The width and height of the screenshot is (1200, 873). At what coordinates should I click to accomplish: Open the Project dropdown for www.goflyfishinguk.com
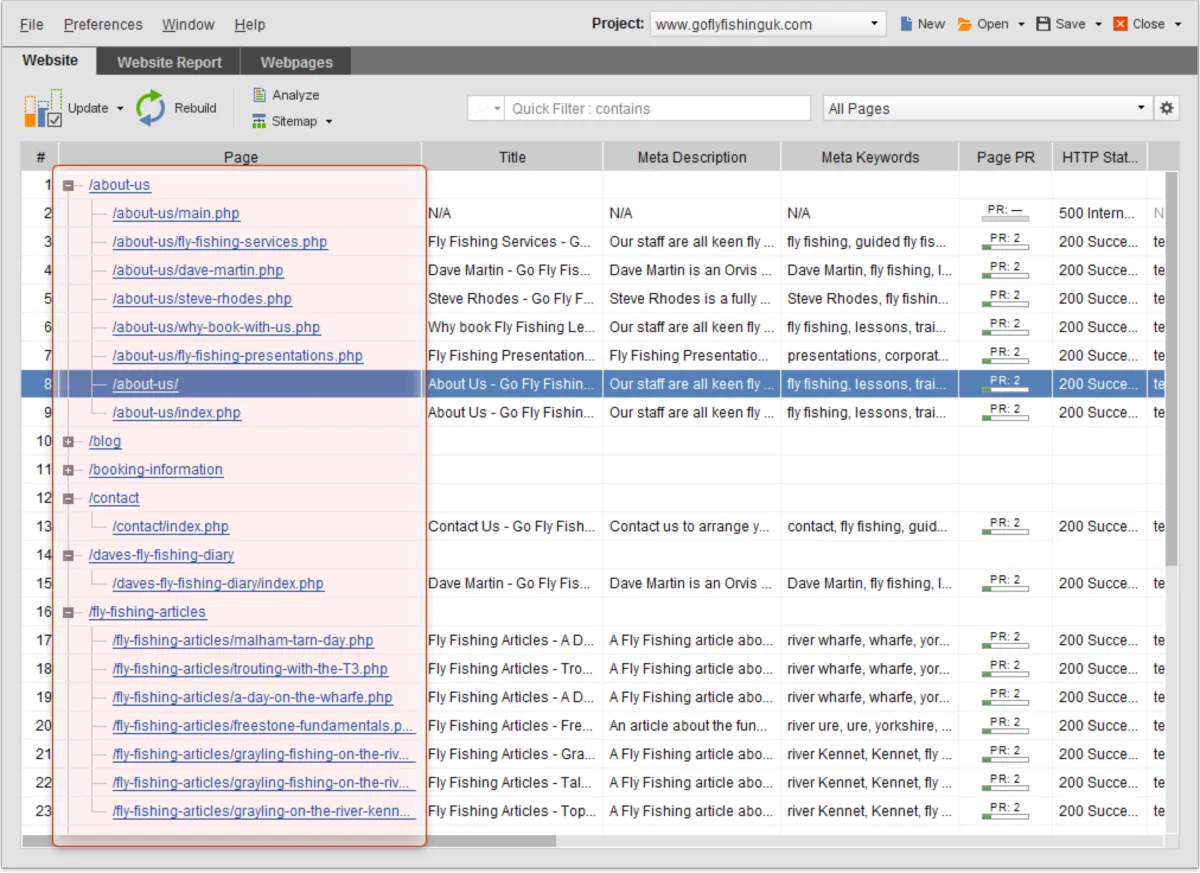(873, 24)
